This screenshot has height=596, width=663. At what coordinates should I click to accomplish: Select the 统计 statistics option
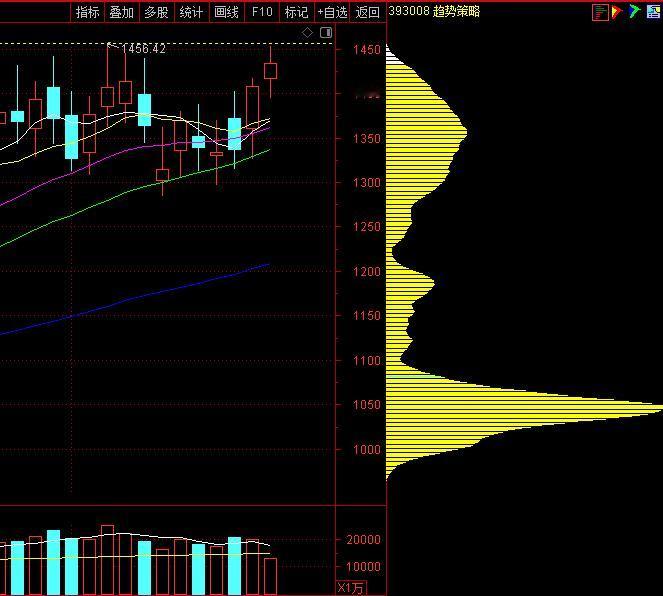coord(192,12)
